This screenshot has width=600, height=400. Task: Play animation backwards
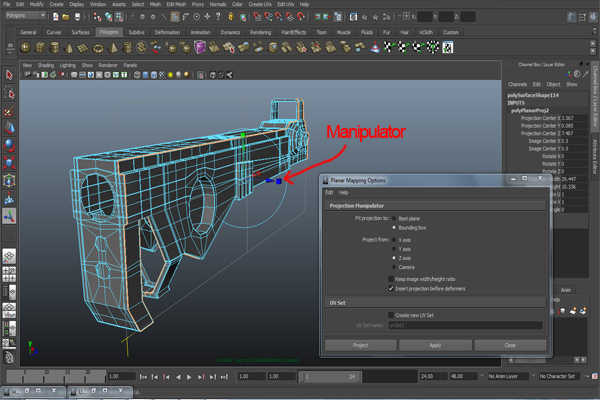coord(178,377)
